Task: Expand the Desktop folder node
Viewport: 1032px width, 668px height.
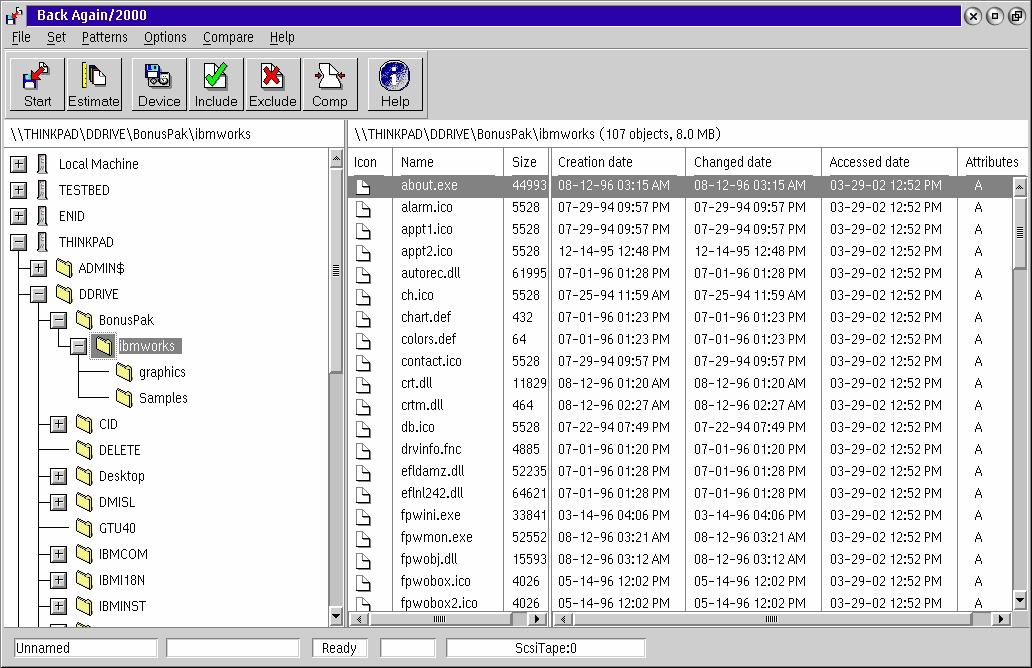Action: click(59, 476)
